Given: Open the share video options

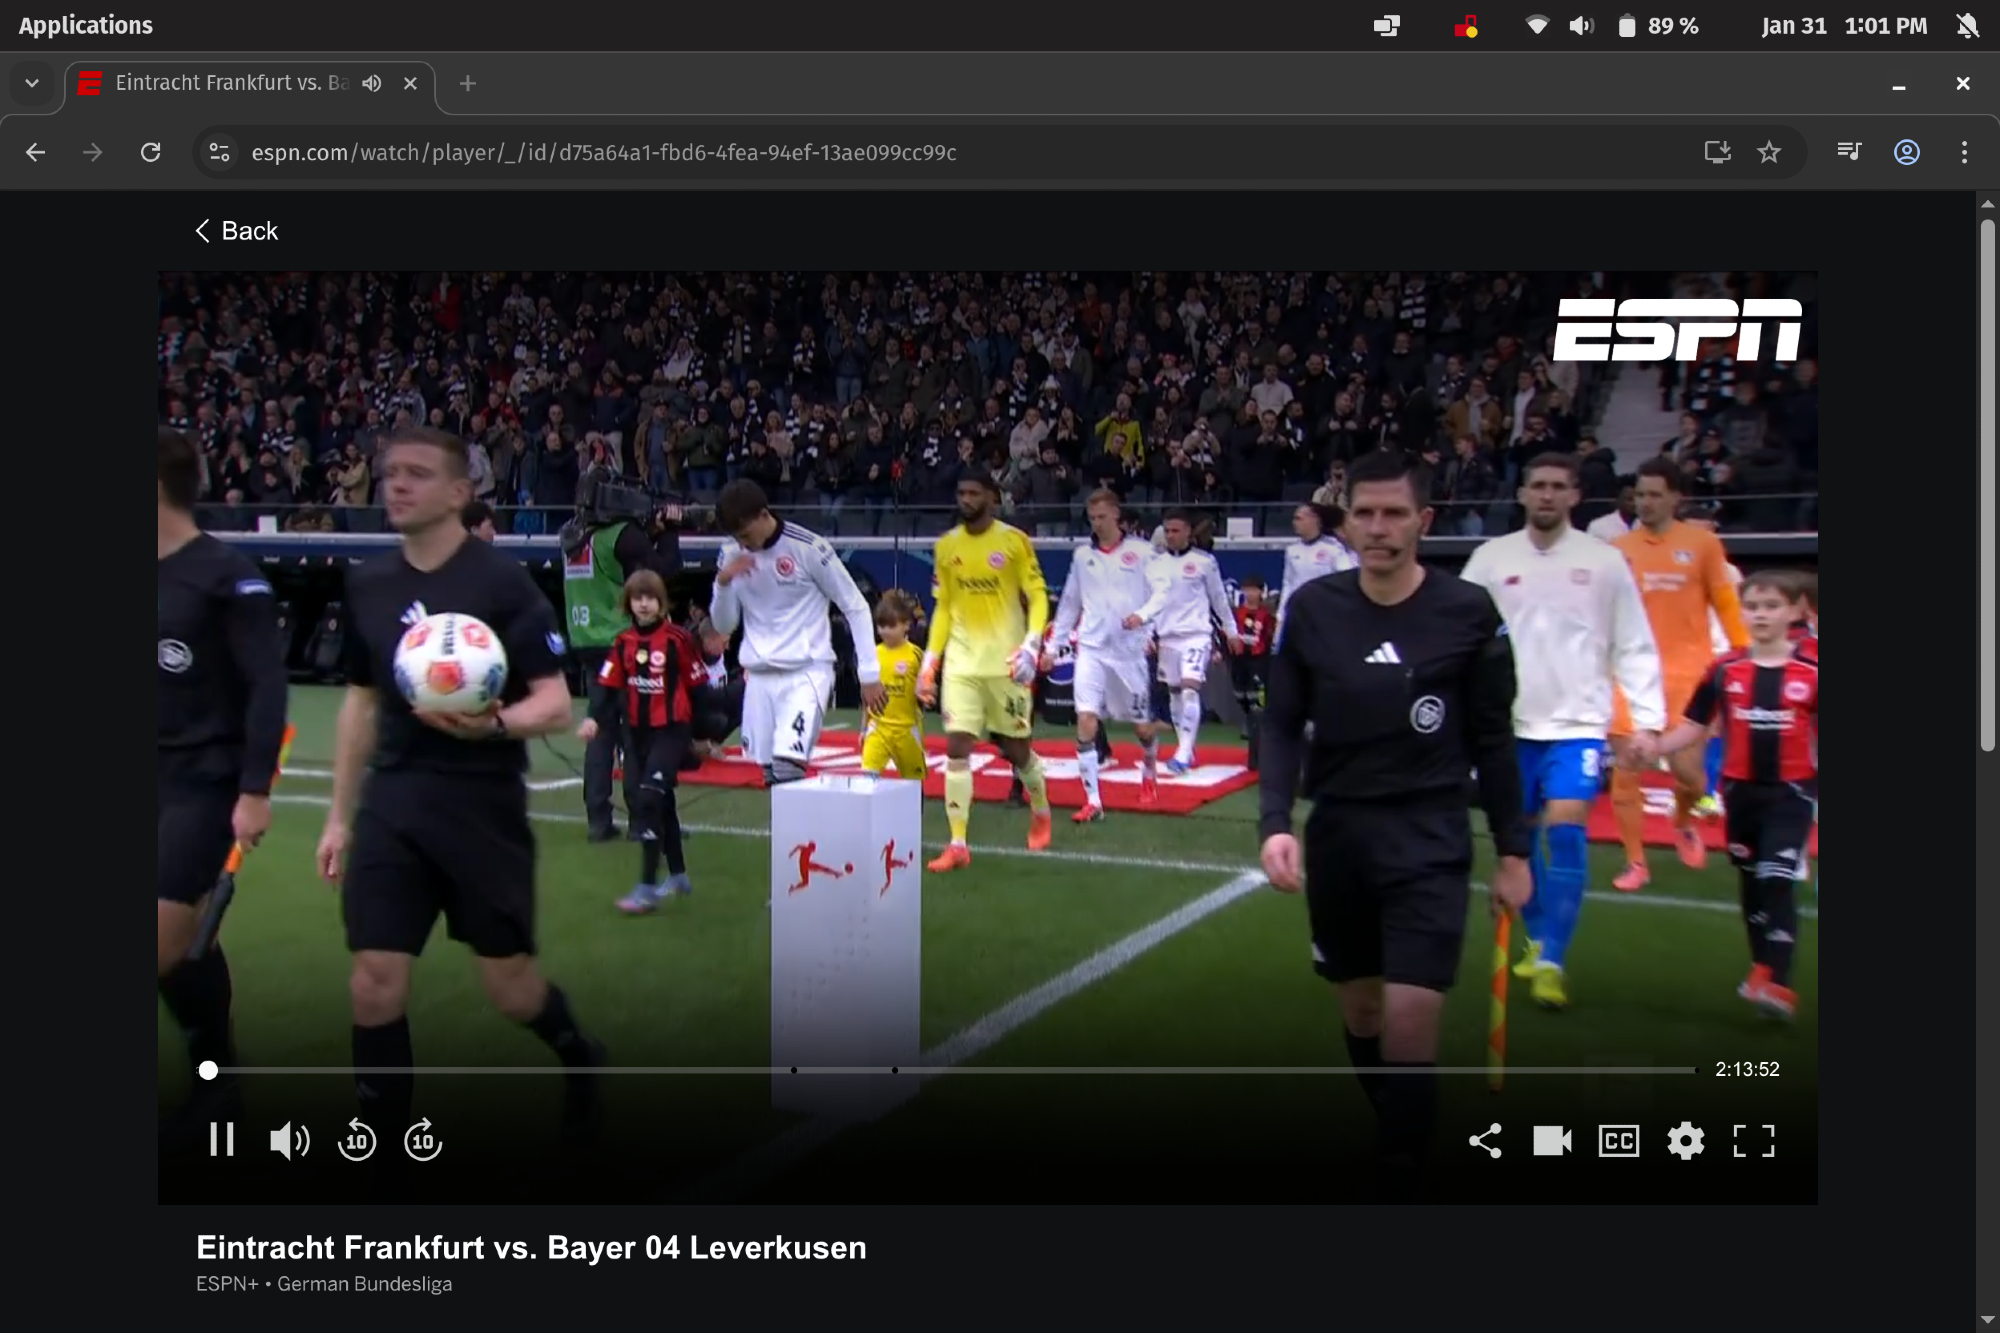Looking at the screenshot, I should pos(1485,1140).
